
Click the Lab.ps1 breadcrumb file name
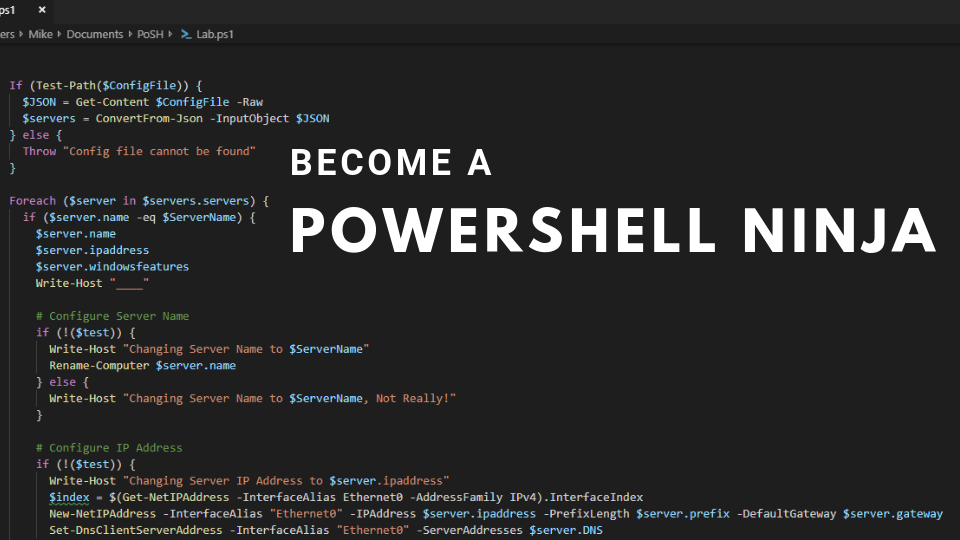tap(214, 34)
